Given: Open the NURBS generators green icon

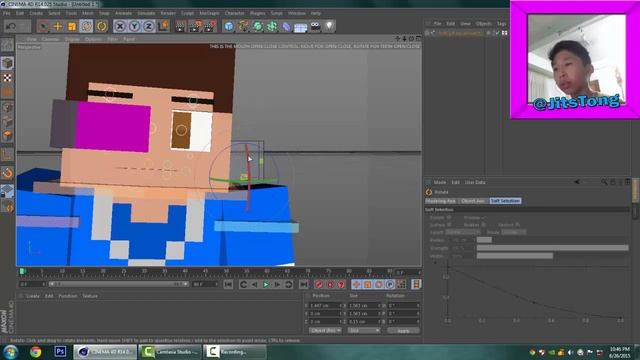Looking at the screenshot, I should coord(258,26).
